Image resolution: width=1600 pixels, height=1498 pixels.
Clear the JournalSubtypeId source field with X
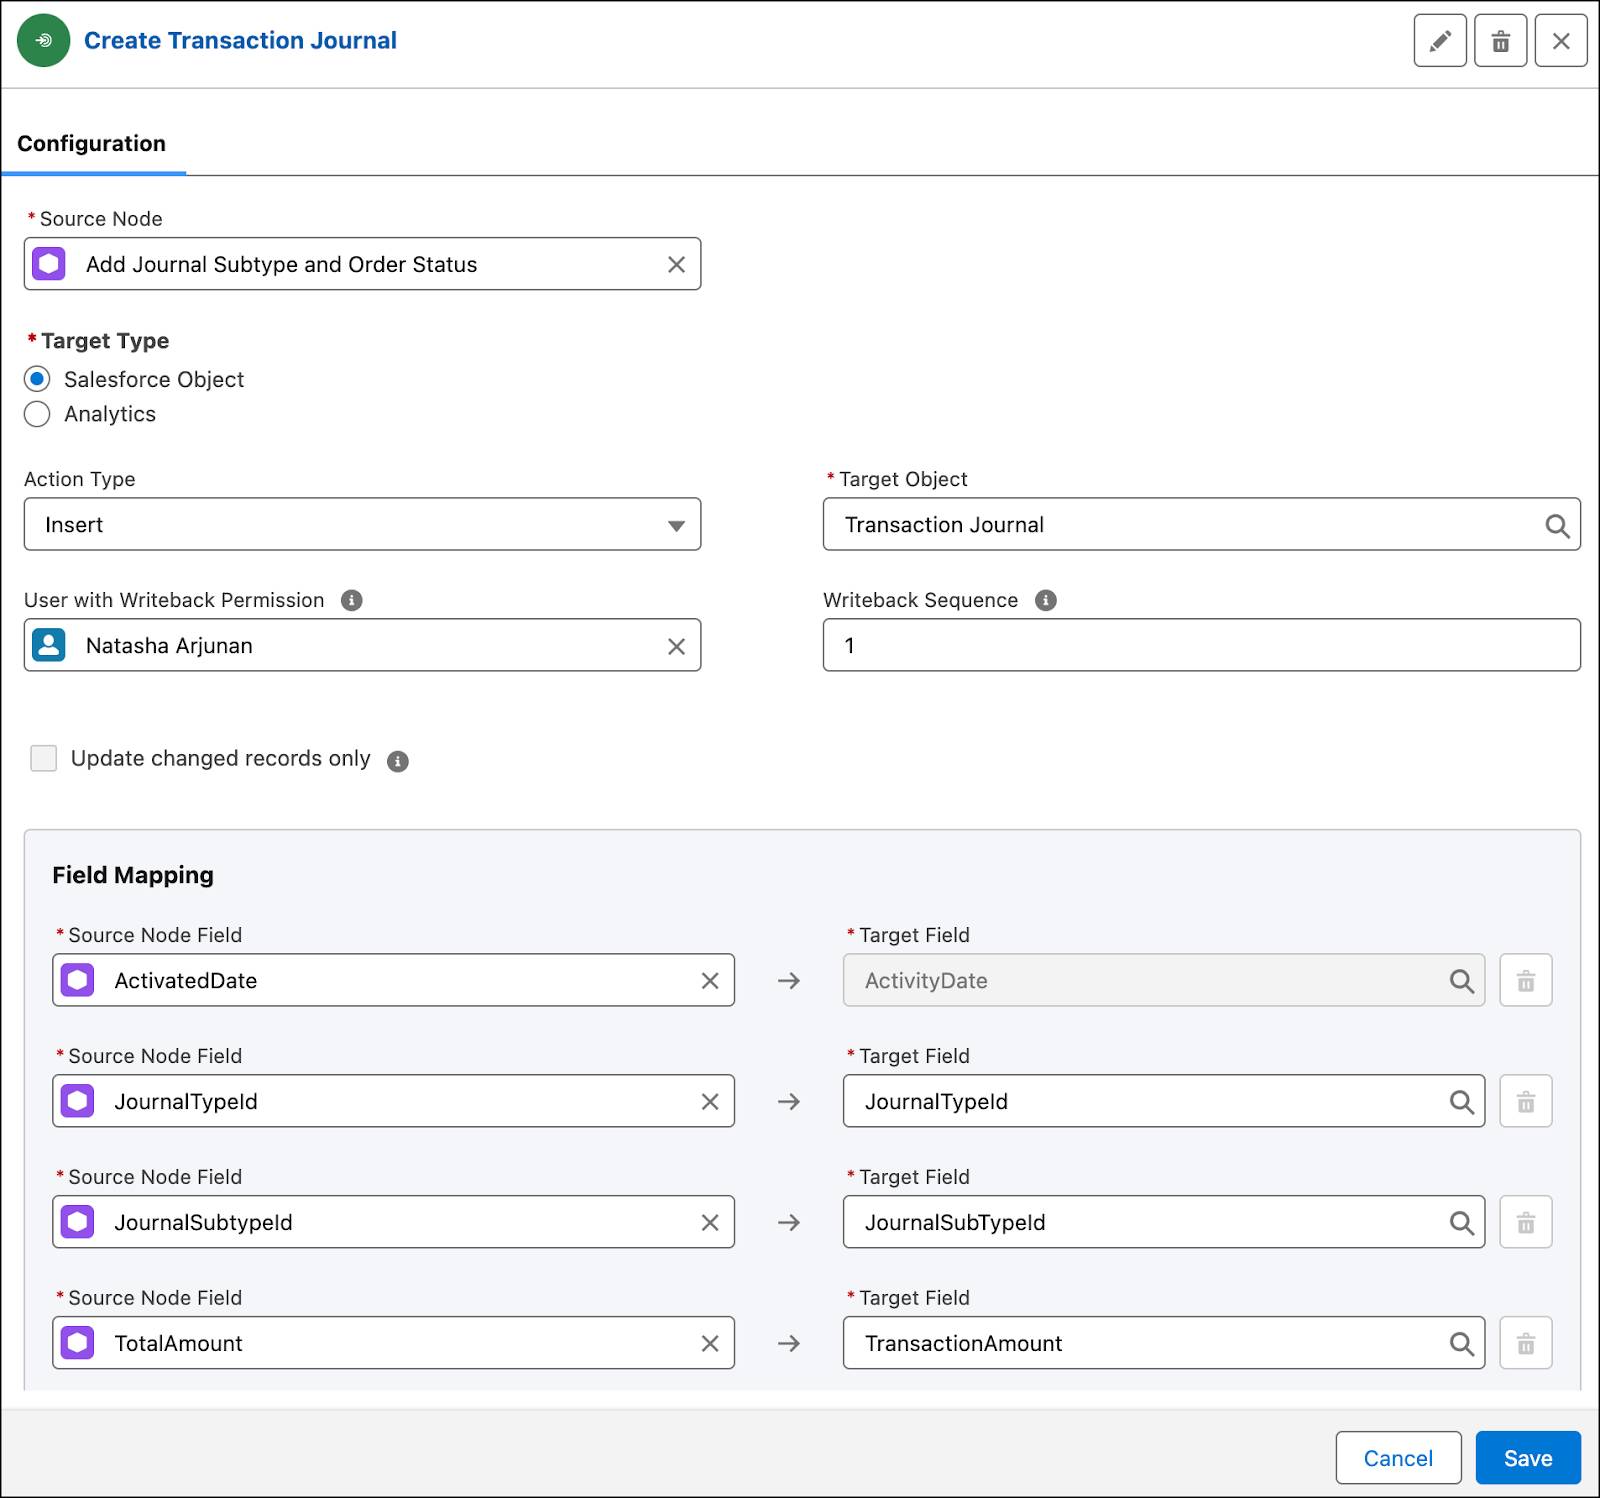[x=711, y=1222]
